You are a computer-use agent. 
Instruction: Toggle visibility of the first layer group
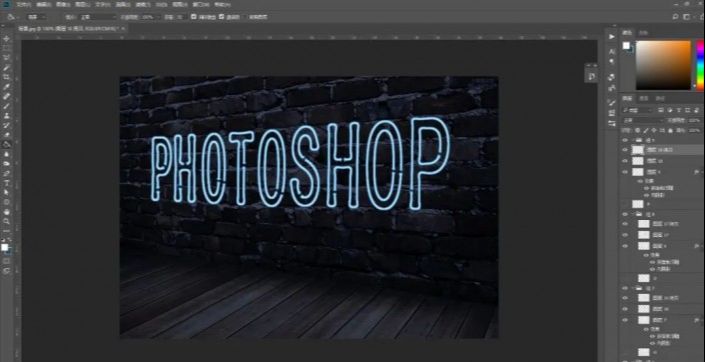click(625, 140)
